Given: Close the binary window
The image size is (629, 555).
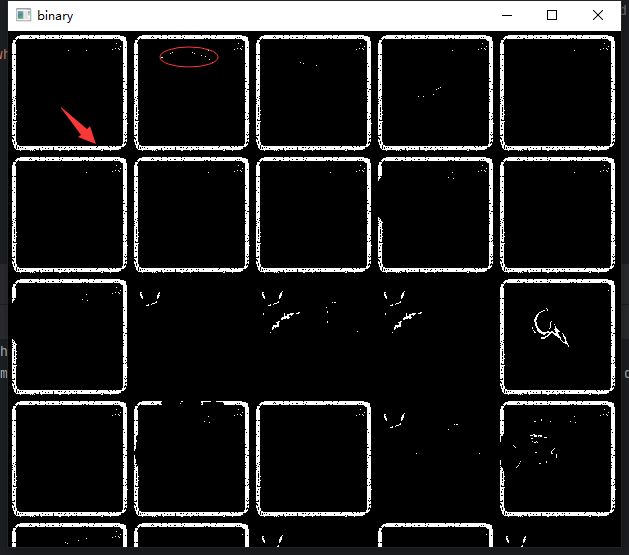Looking at the screenshot, I should point(598,15).
